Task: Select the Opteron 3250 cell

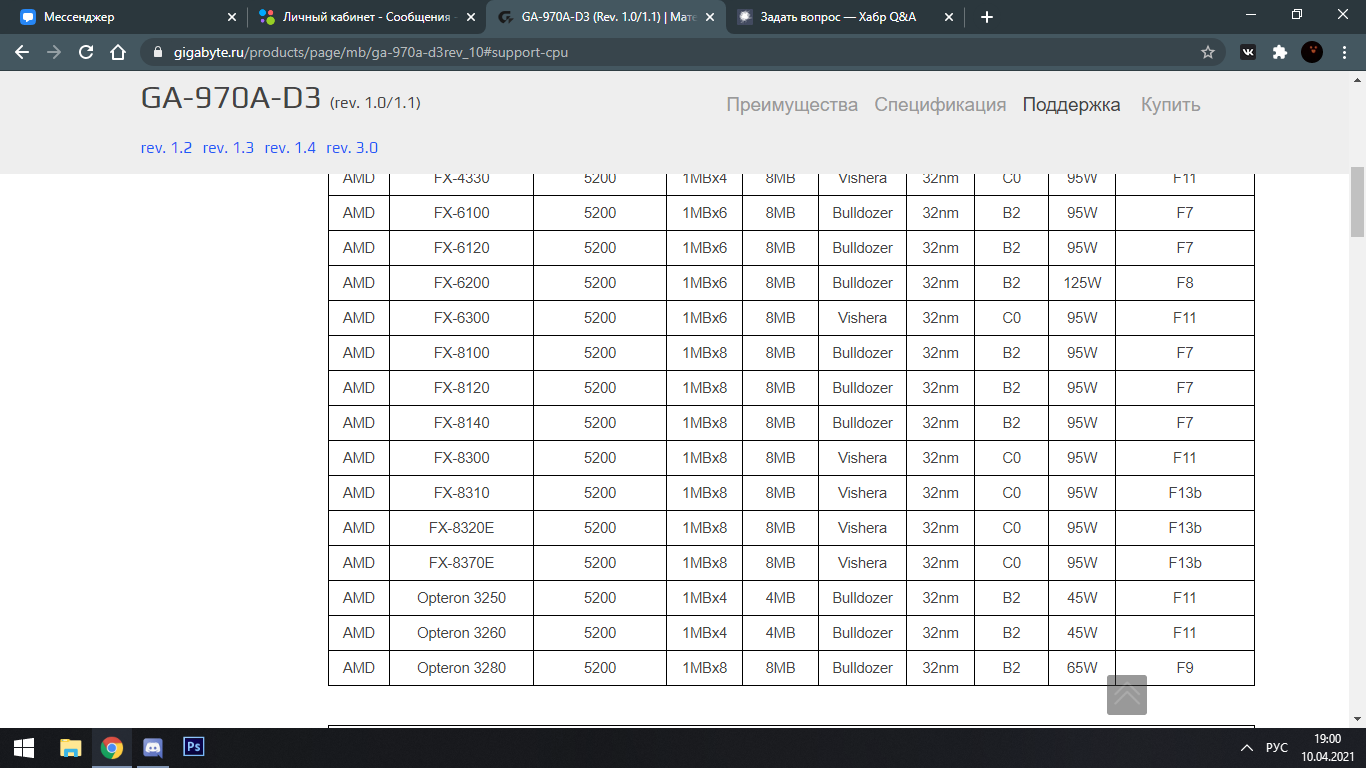Action: click(461, 598)
